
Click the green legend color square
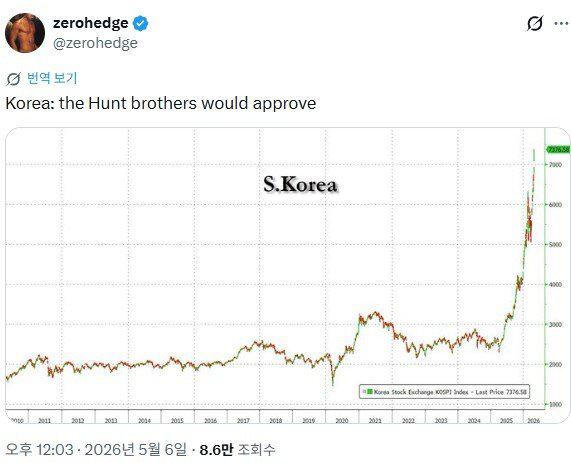[x=370, y=392]
